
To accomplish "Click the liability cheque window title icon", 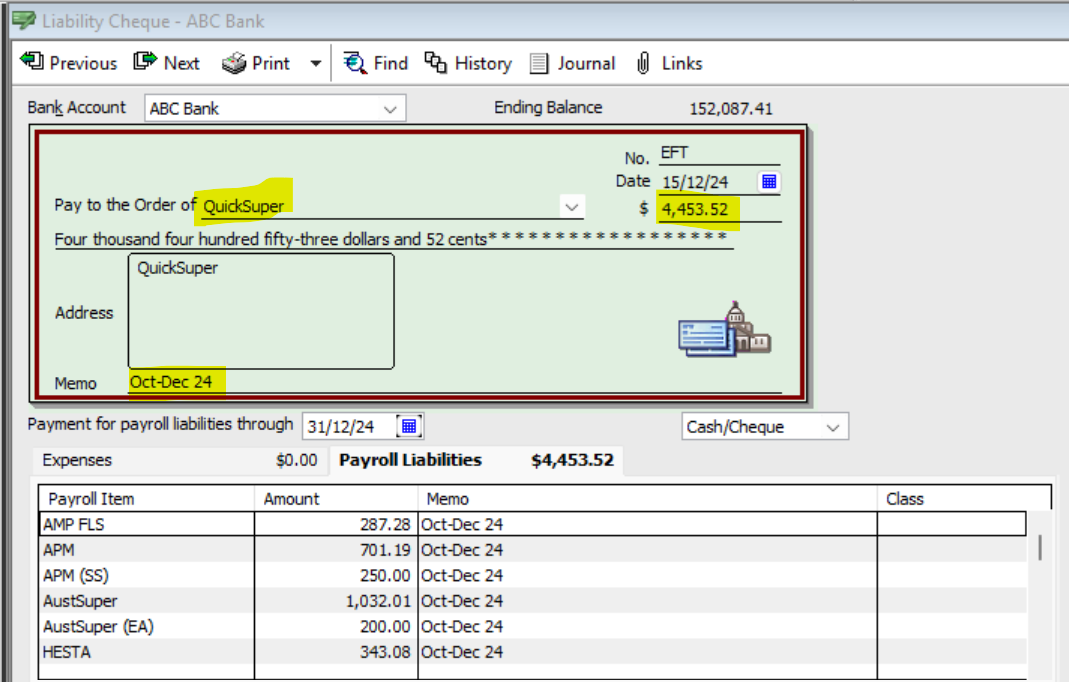I will [24, 20].
